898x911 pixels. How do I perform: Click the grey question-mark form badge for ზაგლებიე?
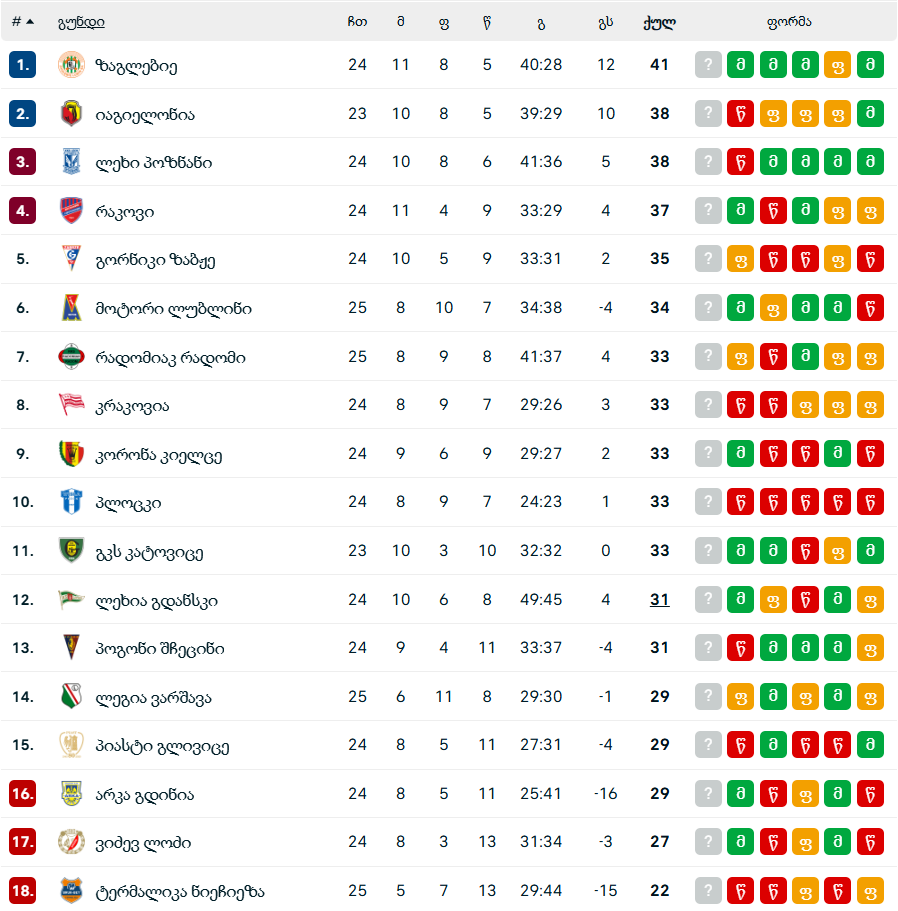pos(708,65)
